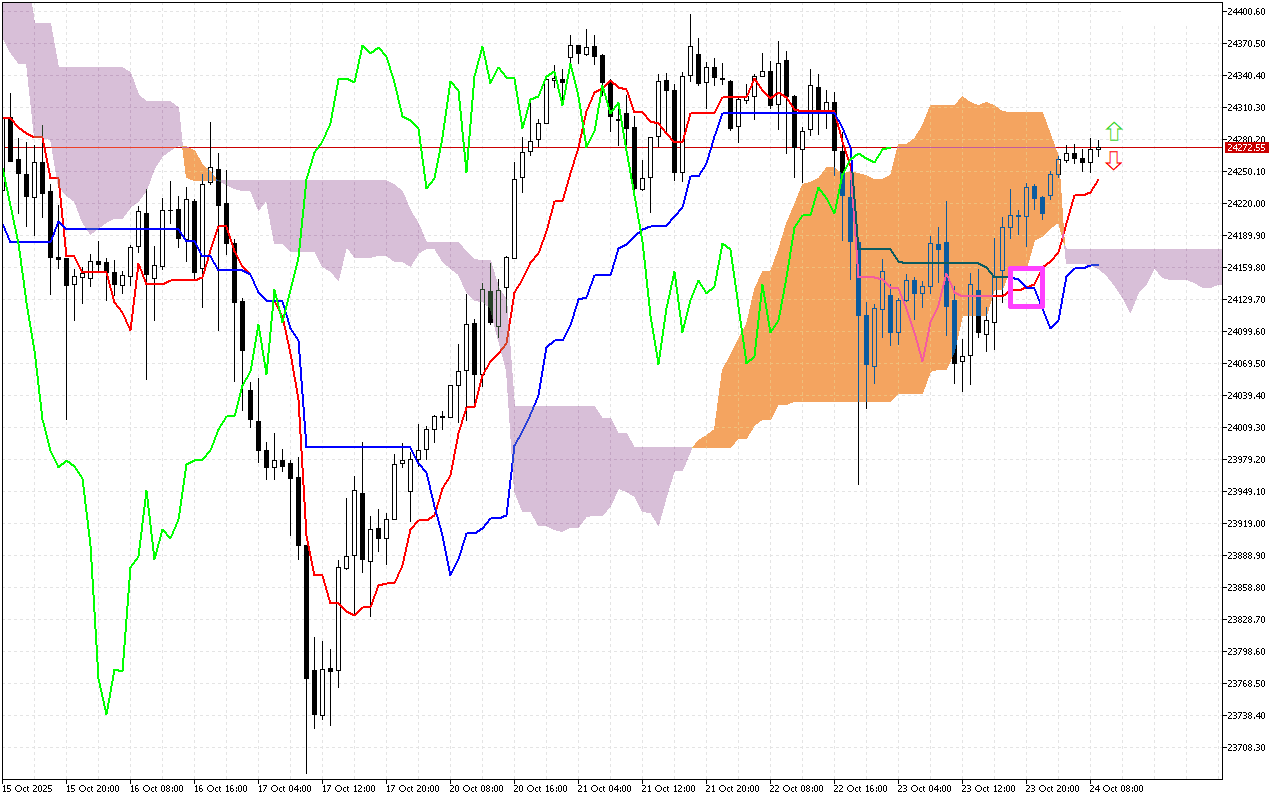Click the 24 Oct 08:00 time label
Viewport: 1280px width, 800px height.
[1116, 789]
